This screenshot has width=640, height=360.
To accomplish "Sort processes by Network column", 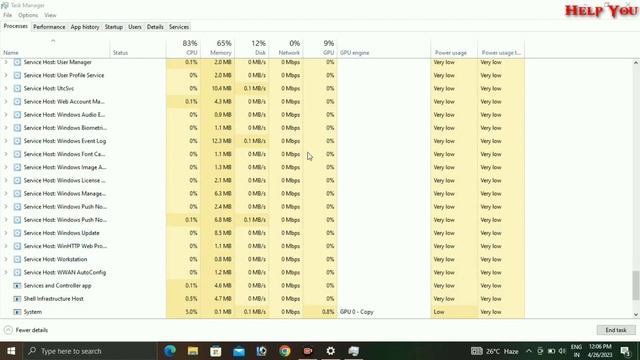I will [x=286, y=48].
